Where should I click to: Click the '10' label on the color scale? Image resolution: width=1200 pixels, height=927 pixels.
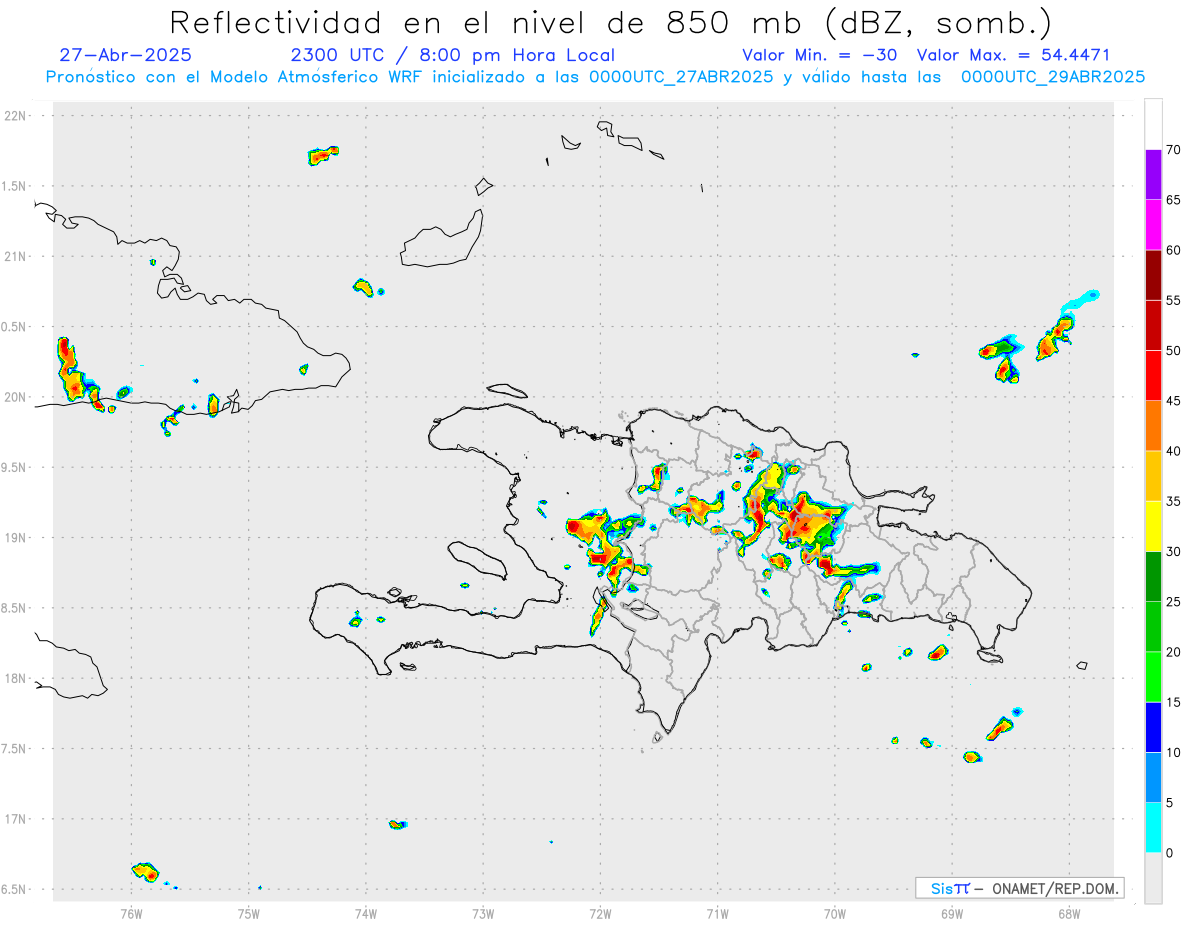click(x=1174, y=752)
